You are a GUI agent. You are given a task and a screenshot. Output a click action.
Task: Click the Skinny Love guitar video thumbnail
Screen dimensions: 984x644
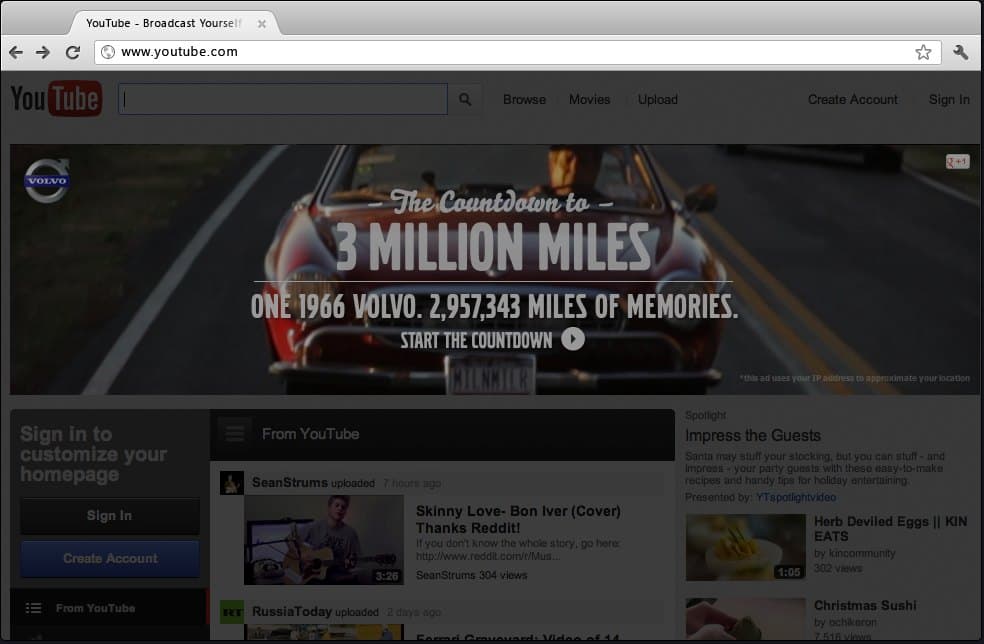[324, 540]
